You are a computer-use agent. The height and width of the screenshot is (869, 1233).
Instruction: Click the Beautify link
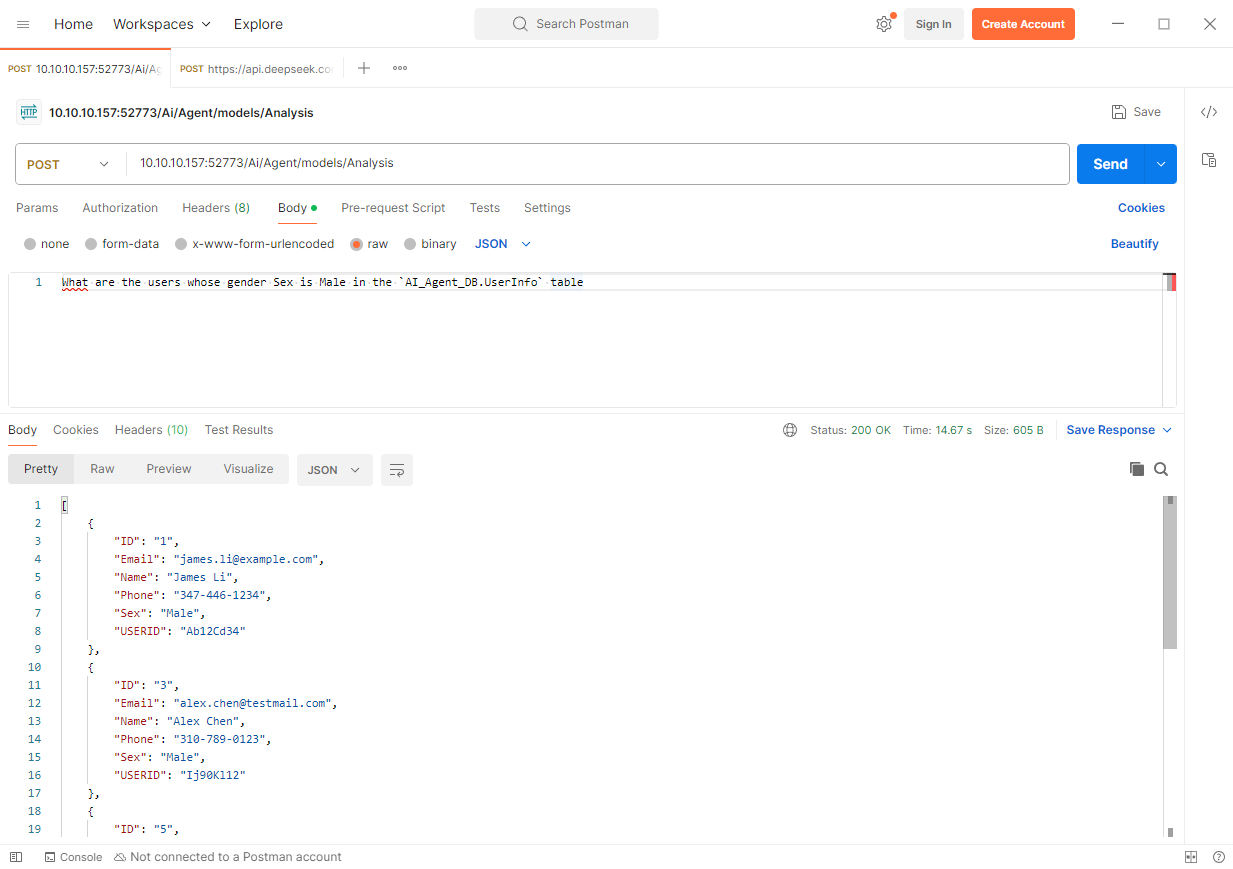(1134, 244)
